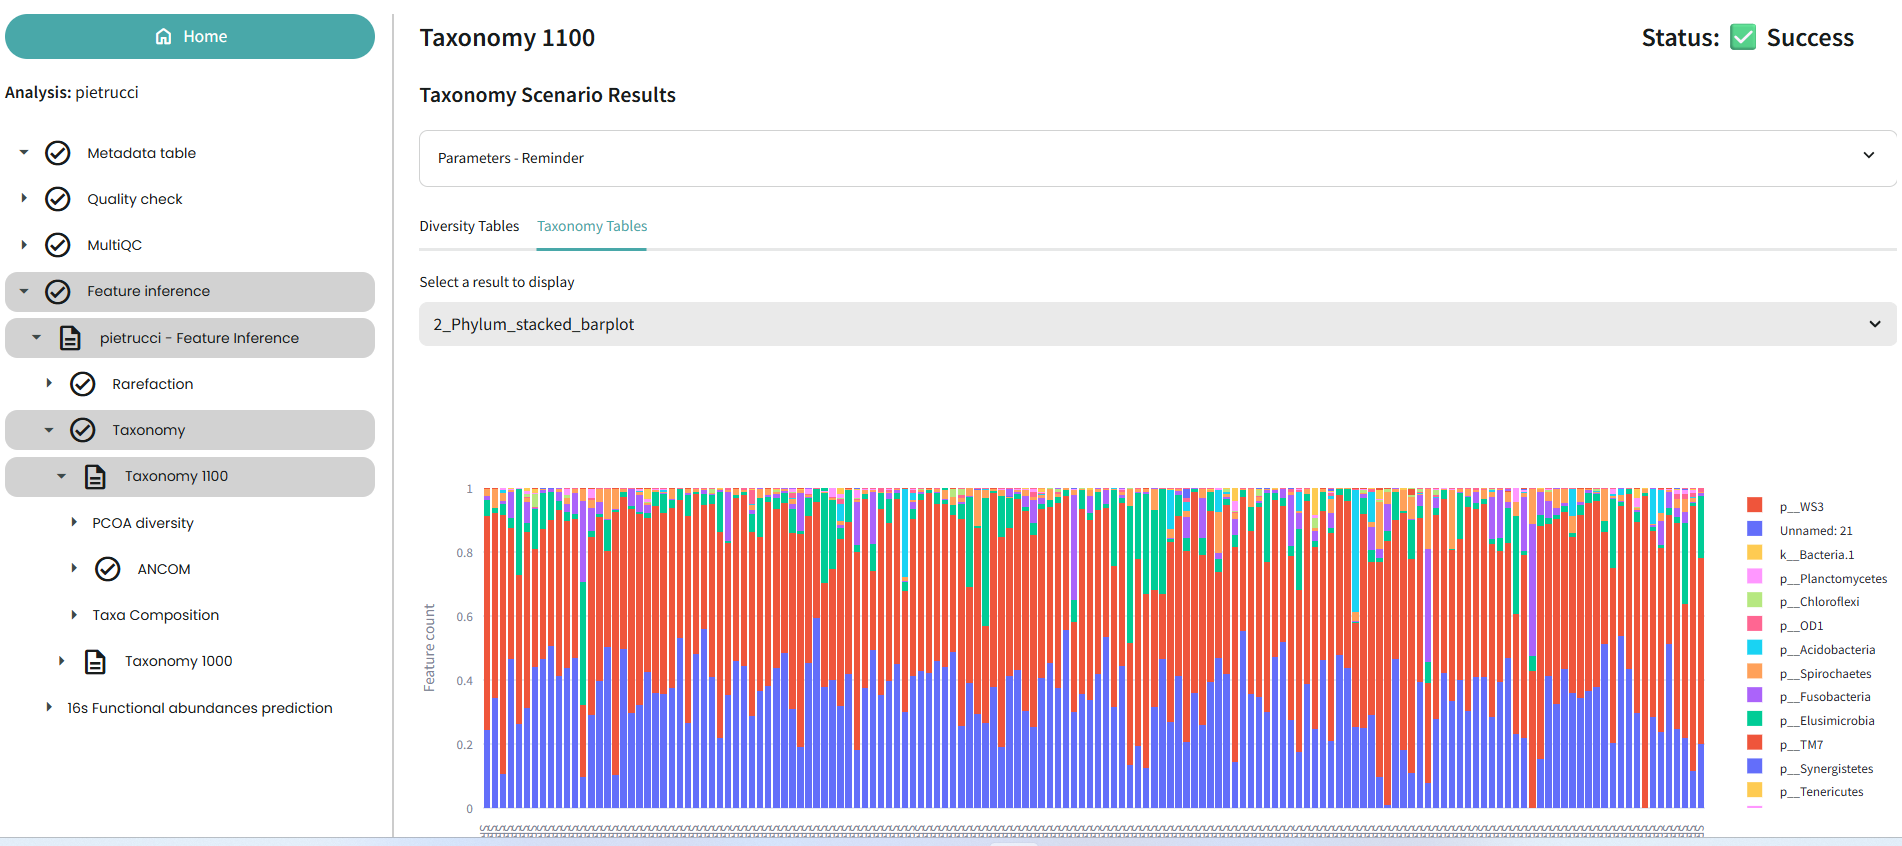Toggle p__OD1 legend swatch
This screenshot has width=1902, height=846.
(1754, 624)
